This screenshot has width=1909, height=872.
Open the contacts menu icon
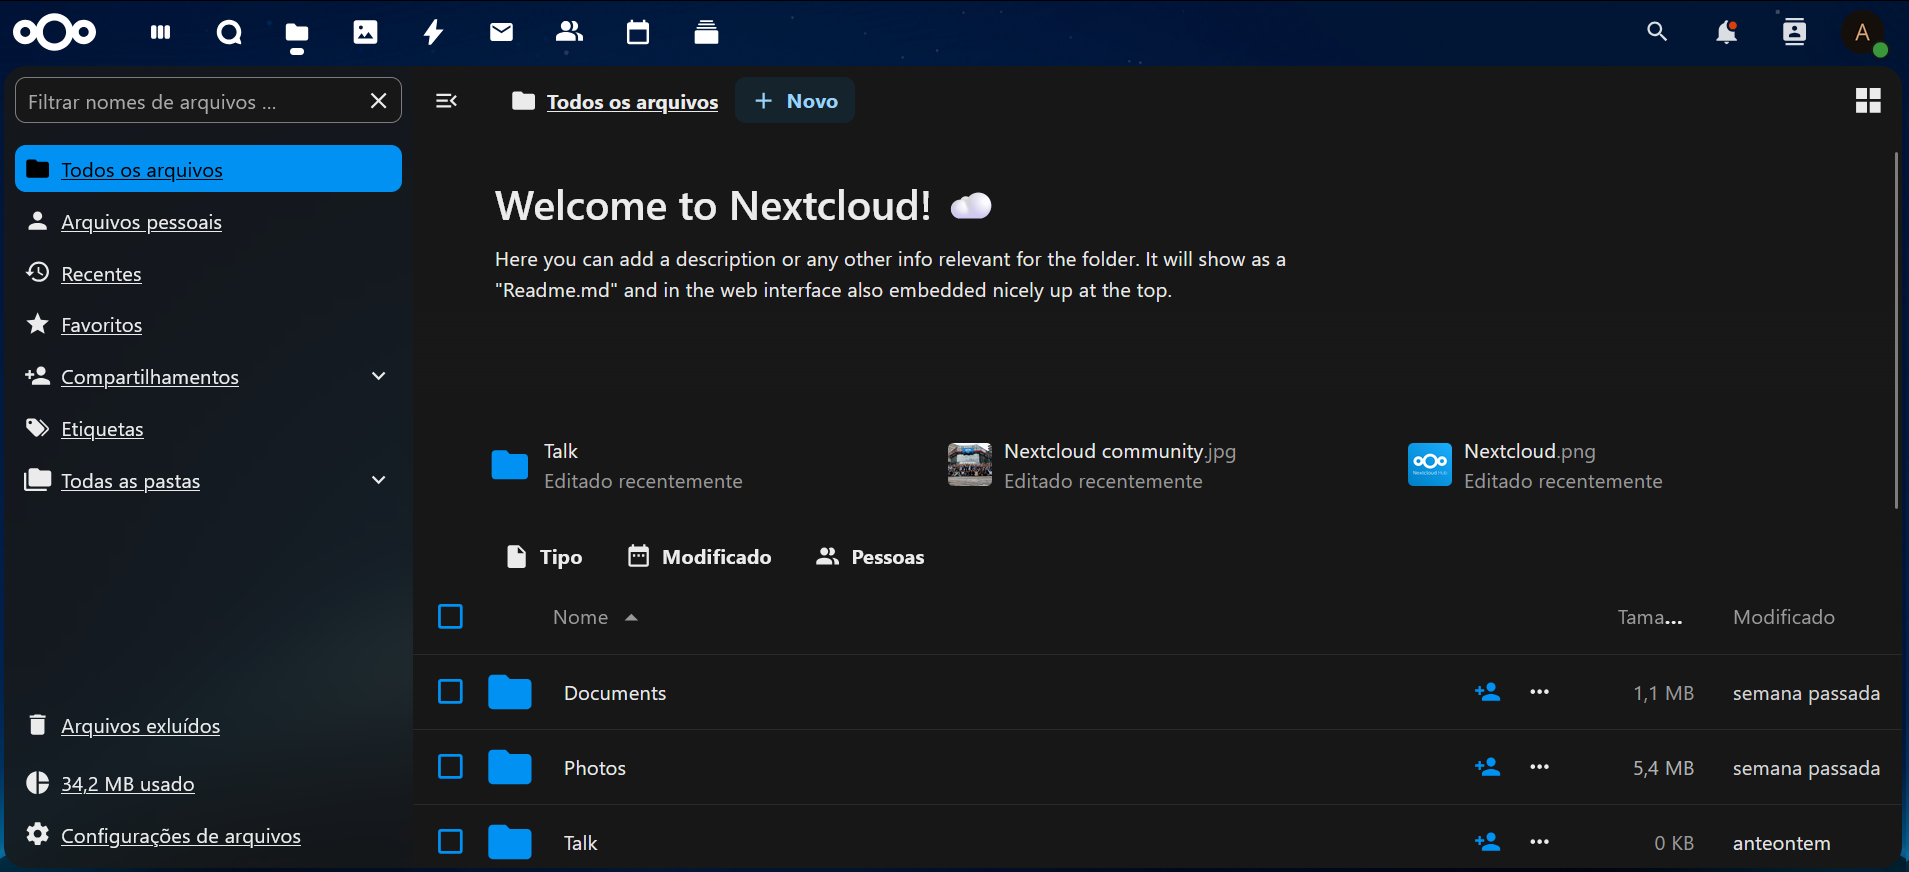tap(1794, 33)
